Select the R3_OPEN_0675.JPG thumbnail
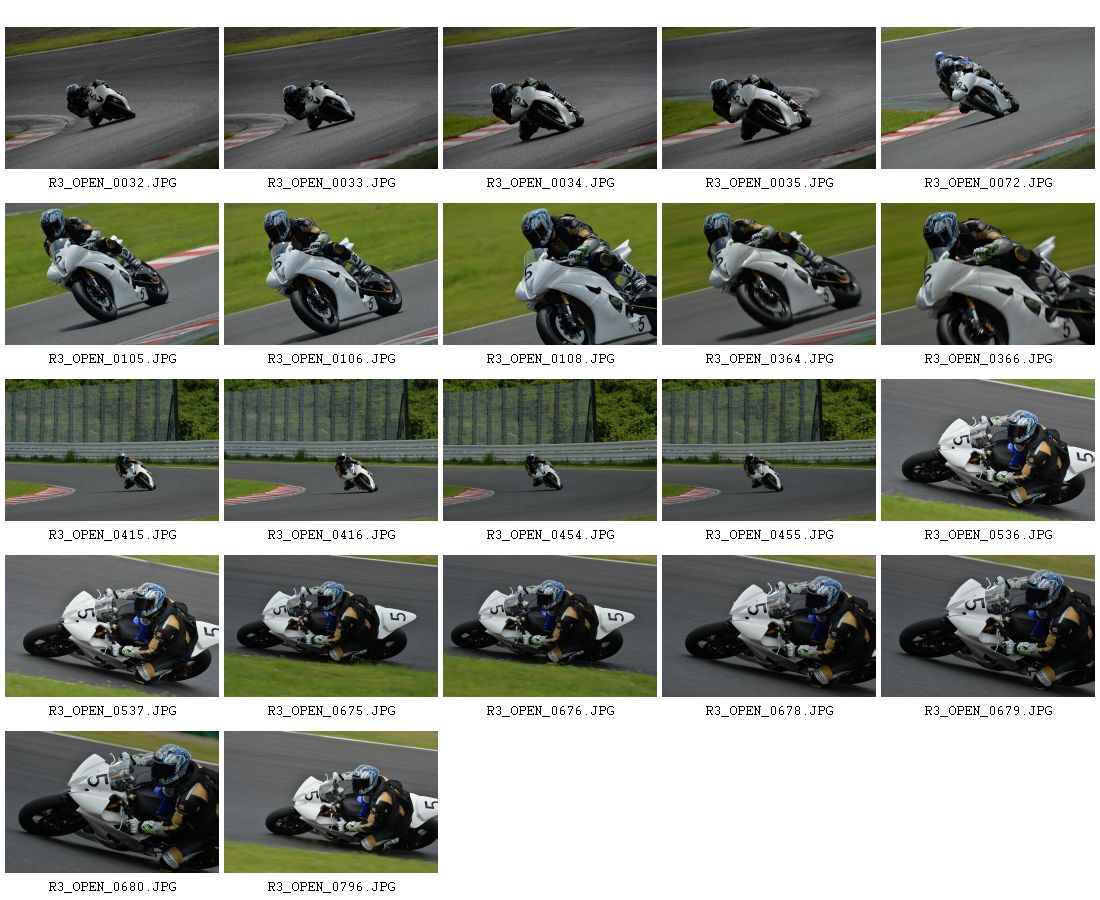Image resolution: width=1100 pixels, height=900 pixels. [331, 626]
